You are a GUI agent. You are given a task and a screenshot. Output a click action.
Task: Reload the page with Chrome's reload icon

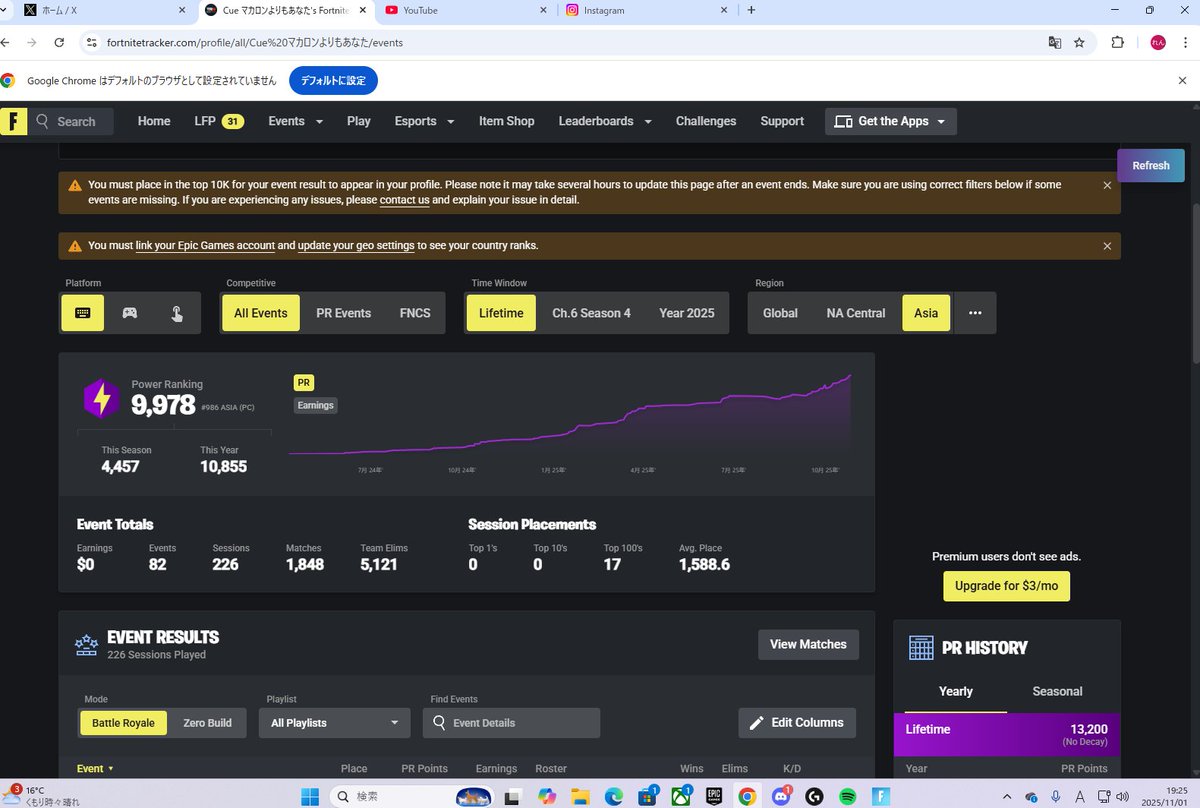pyautogui.click(x=60, y=43)
